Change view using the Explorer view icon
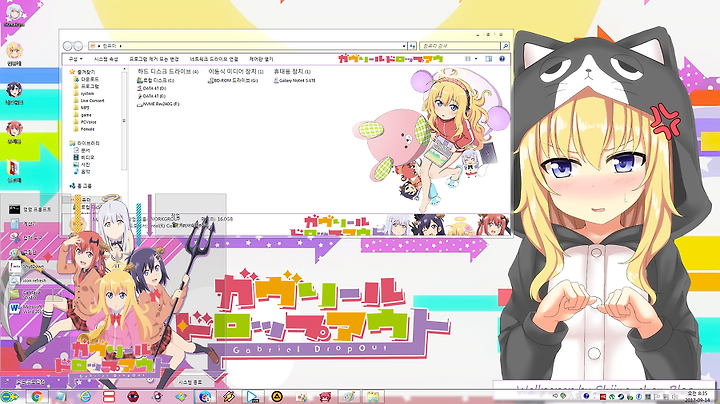This screenshot has height=404, width=720. pos(468,59)
